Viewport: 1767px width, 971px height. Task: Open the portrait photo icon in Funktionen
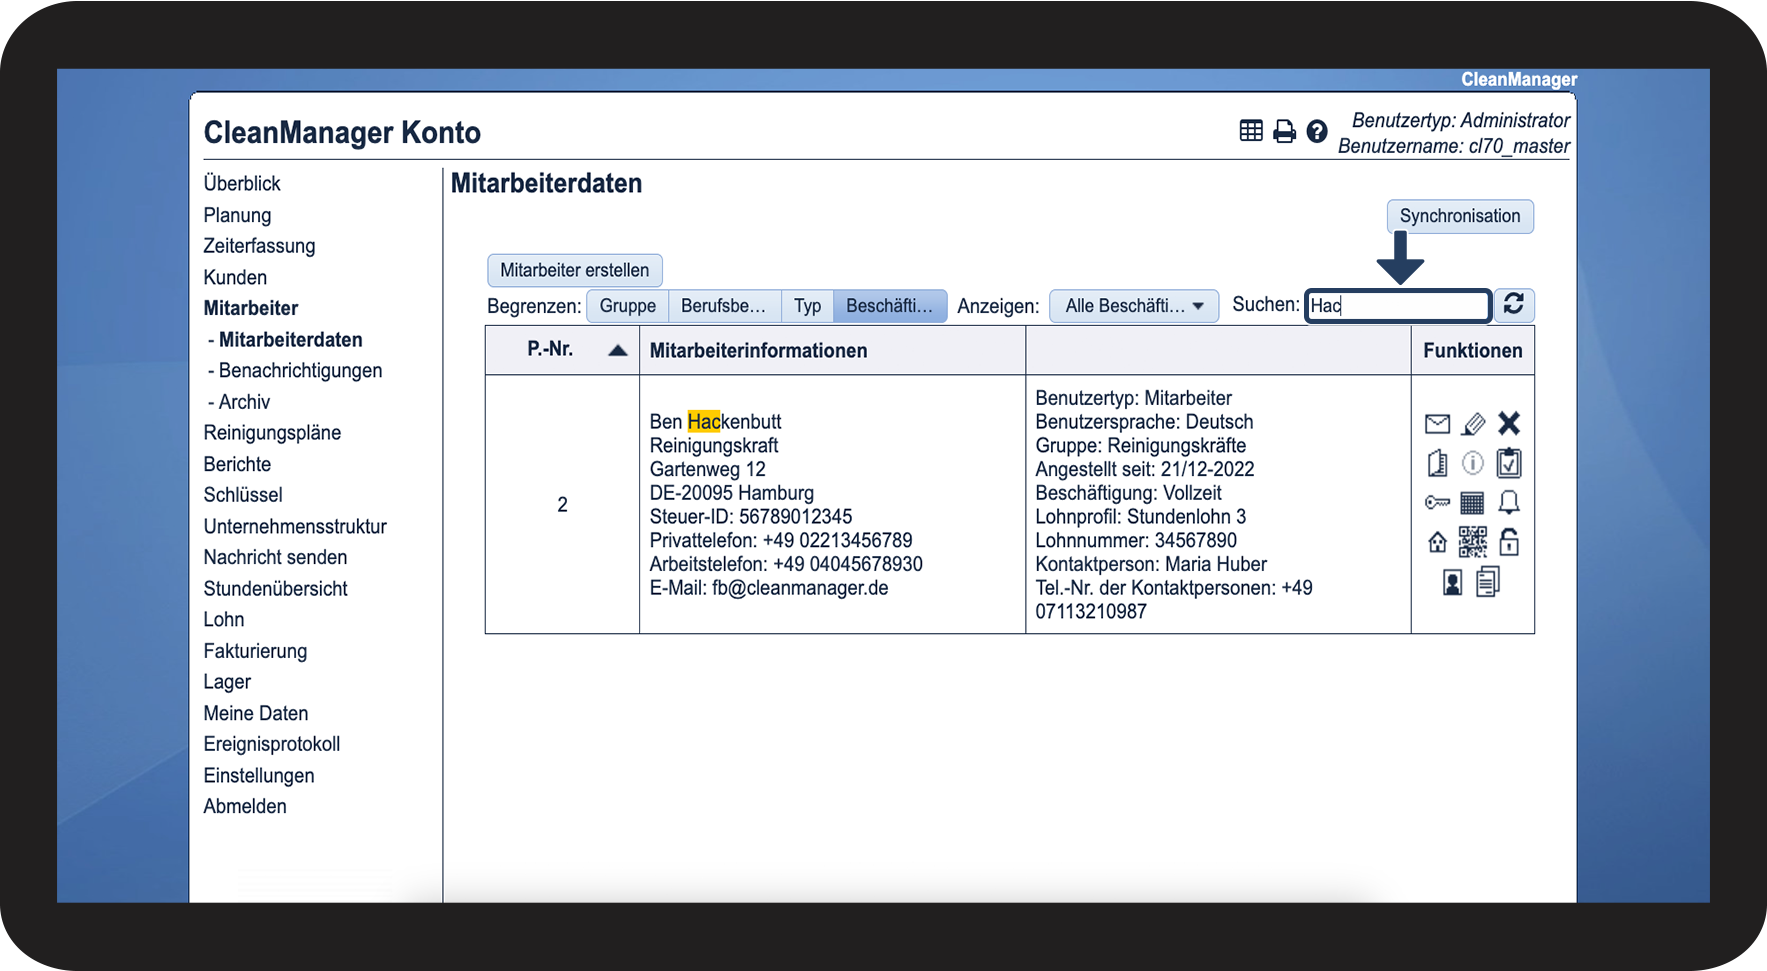pos(1453,582)
